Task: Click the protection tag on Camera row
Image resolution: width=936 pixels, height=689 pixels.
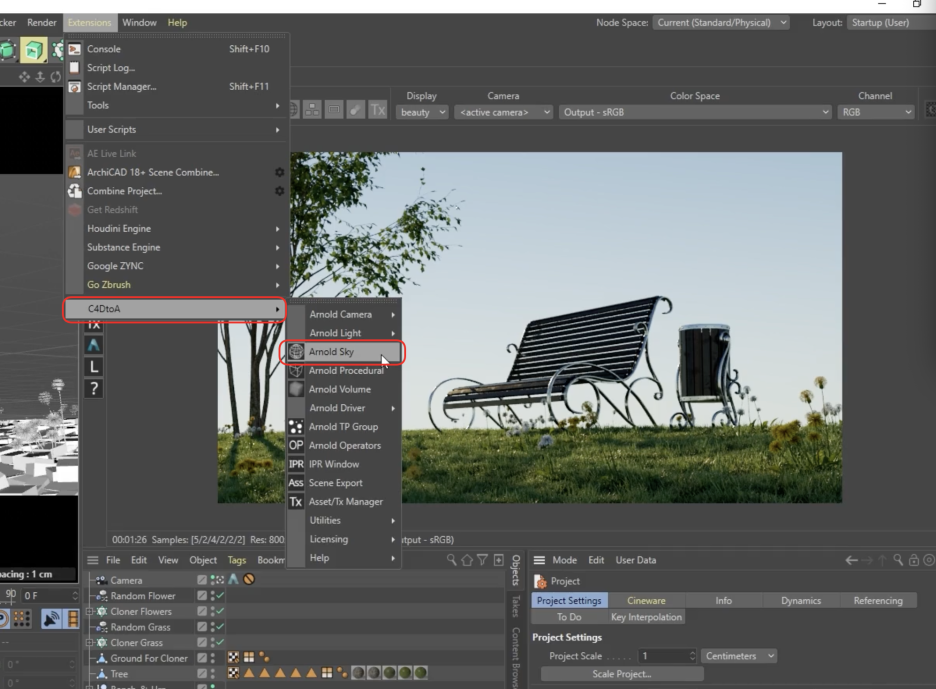Action: coord(249,579)
